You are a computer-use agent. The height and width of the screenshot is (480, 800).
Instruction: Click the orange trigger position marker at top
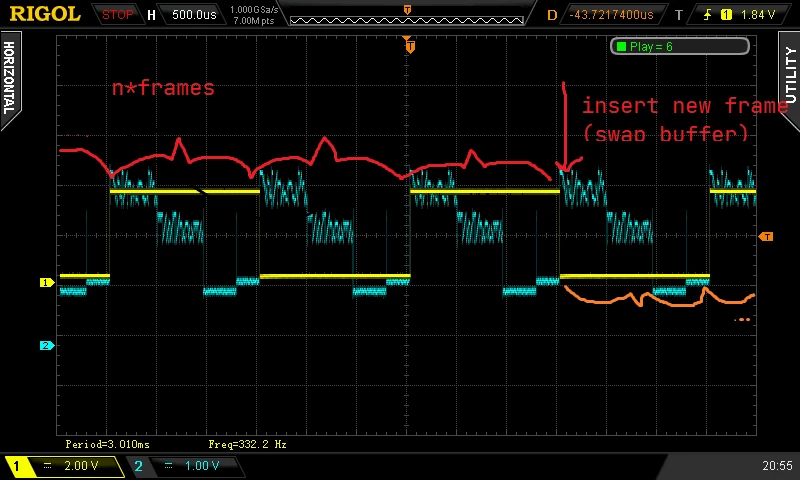(410, 47)
